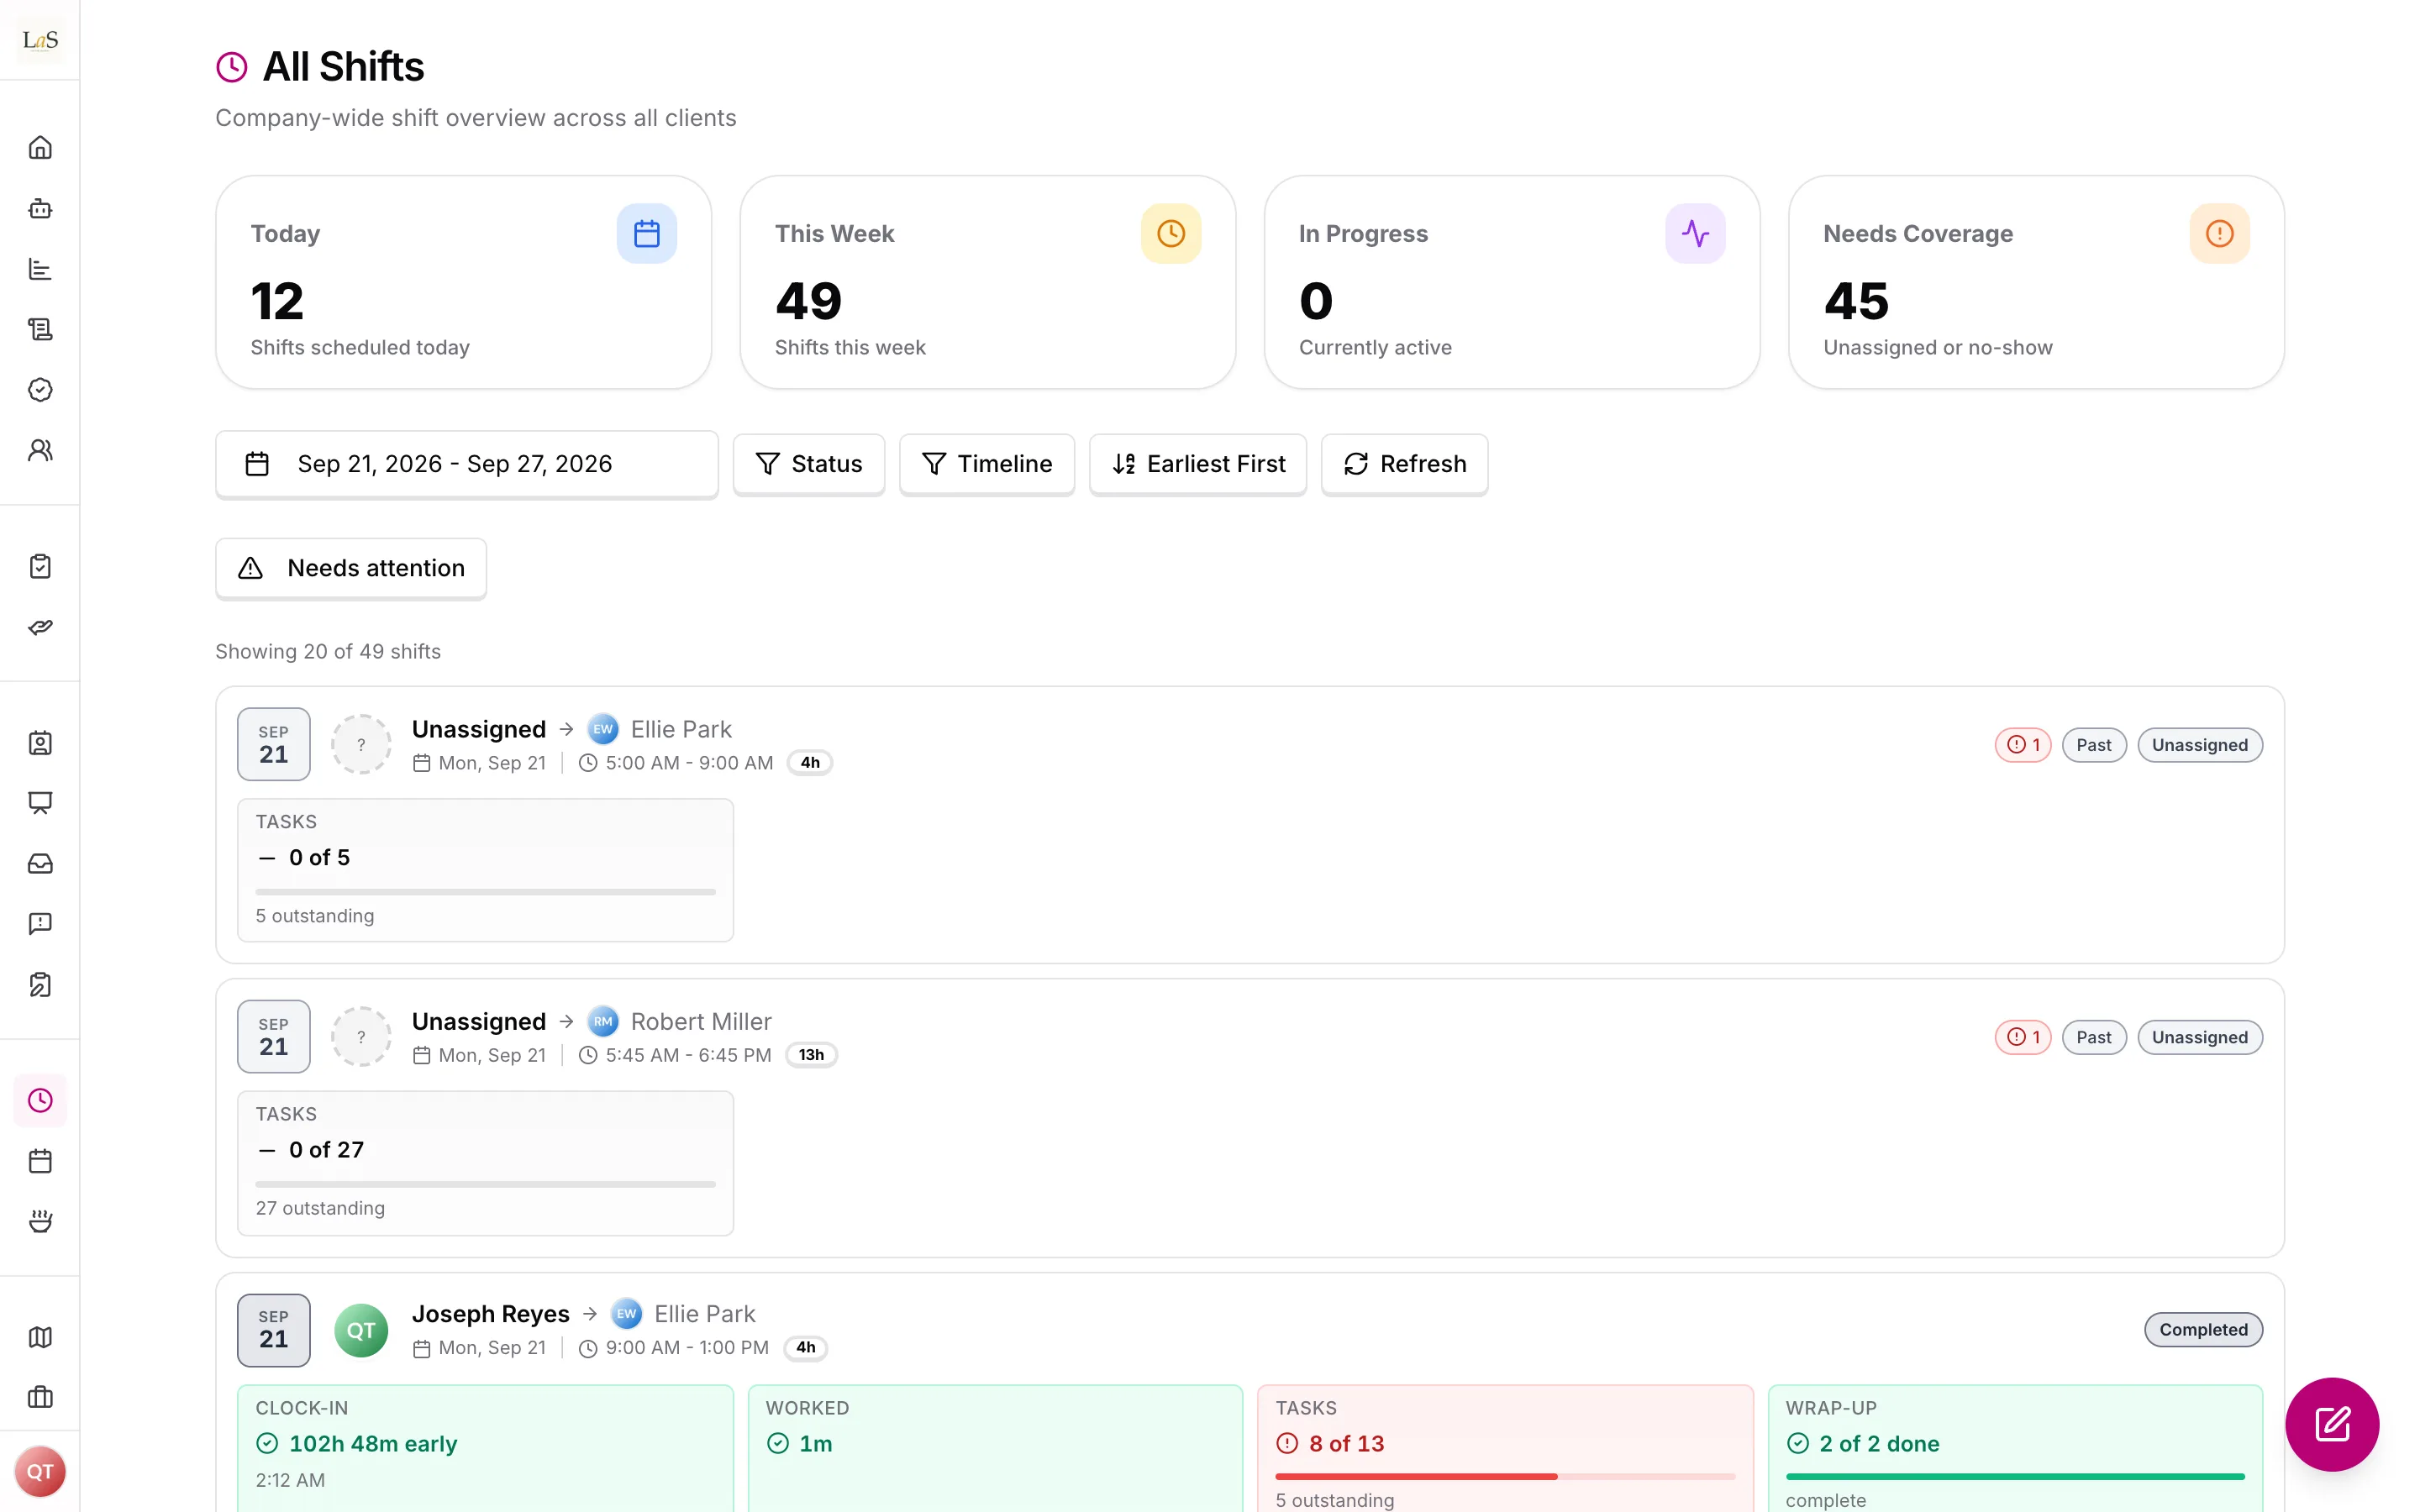Open the presentation board sidebar icon
The width and height of the screenshot is (2420, 1512).
pyautogui.click(x=40, y=803)
